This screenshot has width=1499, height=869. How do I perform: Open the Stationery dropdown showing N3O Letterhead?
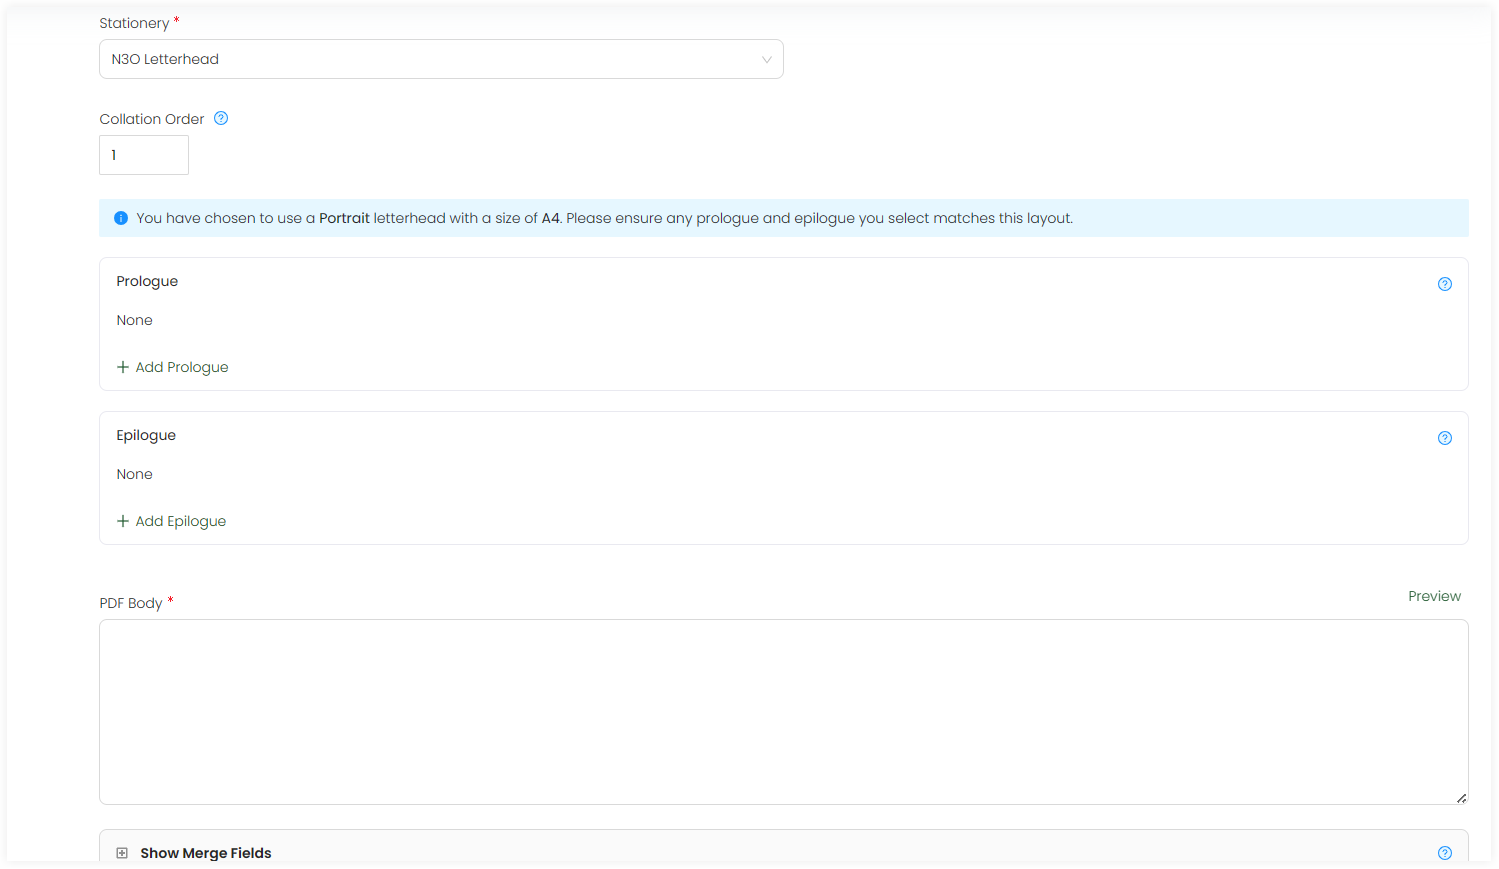(x=441, y=59)
